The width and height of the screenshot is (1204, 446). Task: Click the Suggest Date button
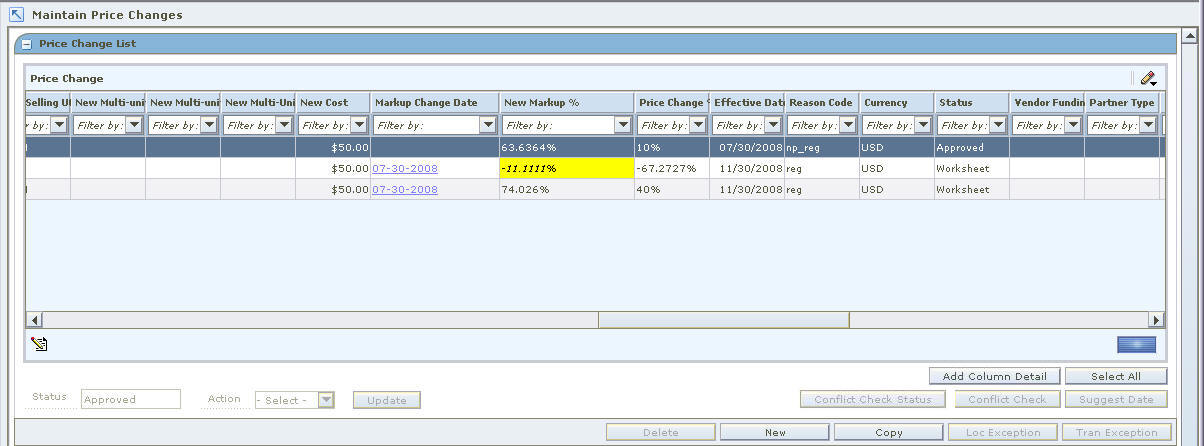(1116, 399)
